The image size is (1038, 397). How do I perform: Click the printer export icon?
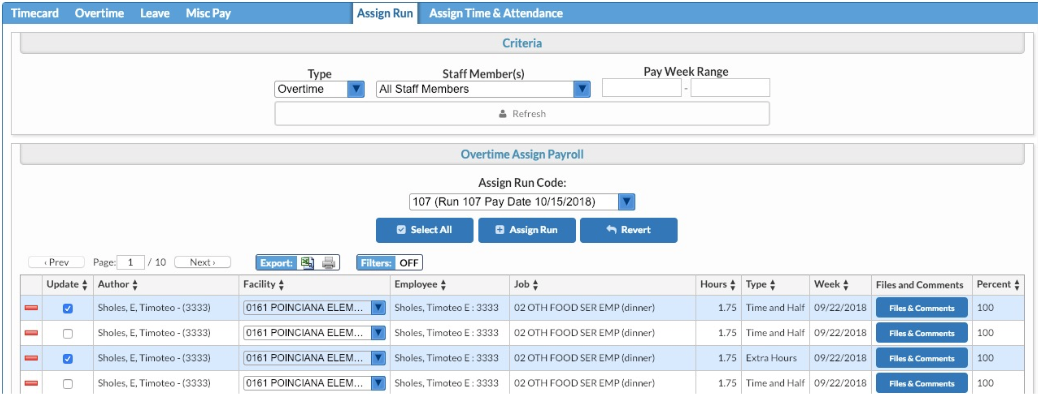pyautogui.click(x=328, y=263)
